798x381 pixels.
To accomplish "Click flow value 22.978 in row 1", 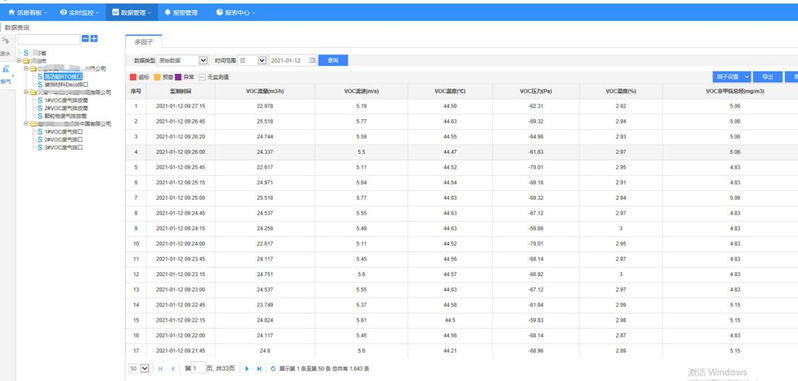I will coord(265,106).
